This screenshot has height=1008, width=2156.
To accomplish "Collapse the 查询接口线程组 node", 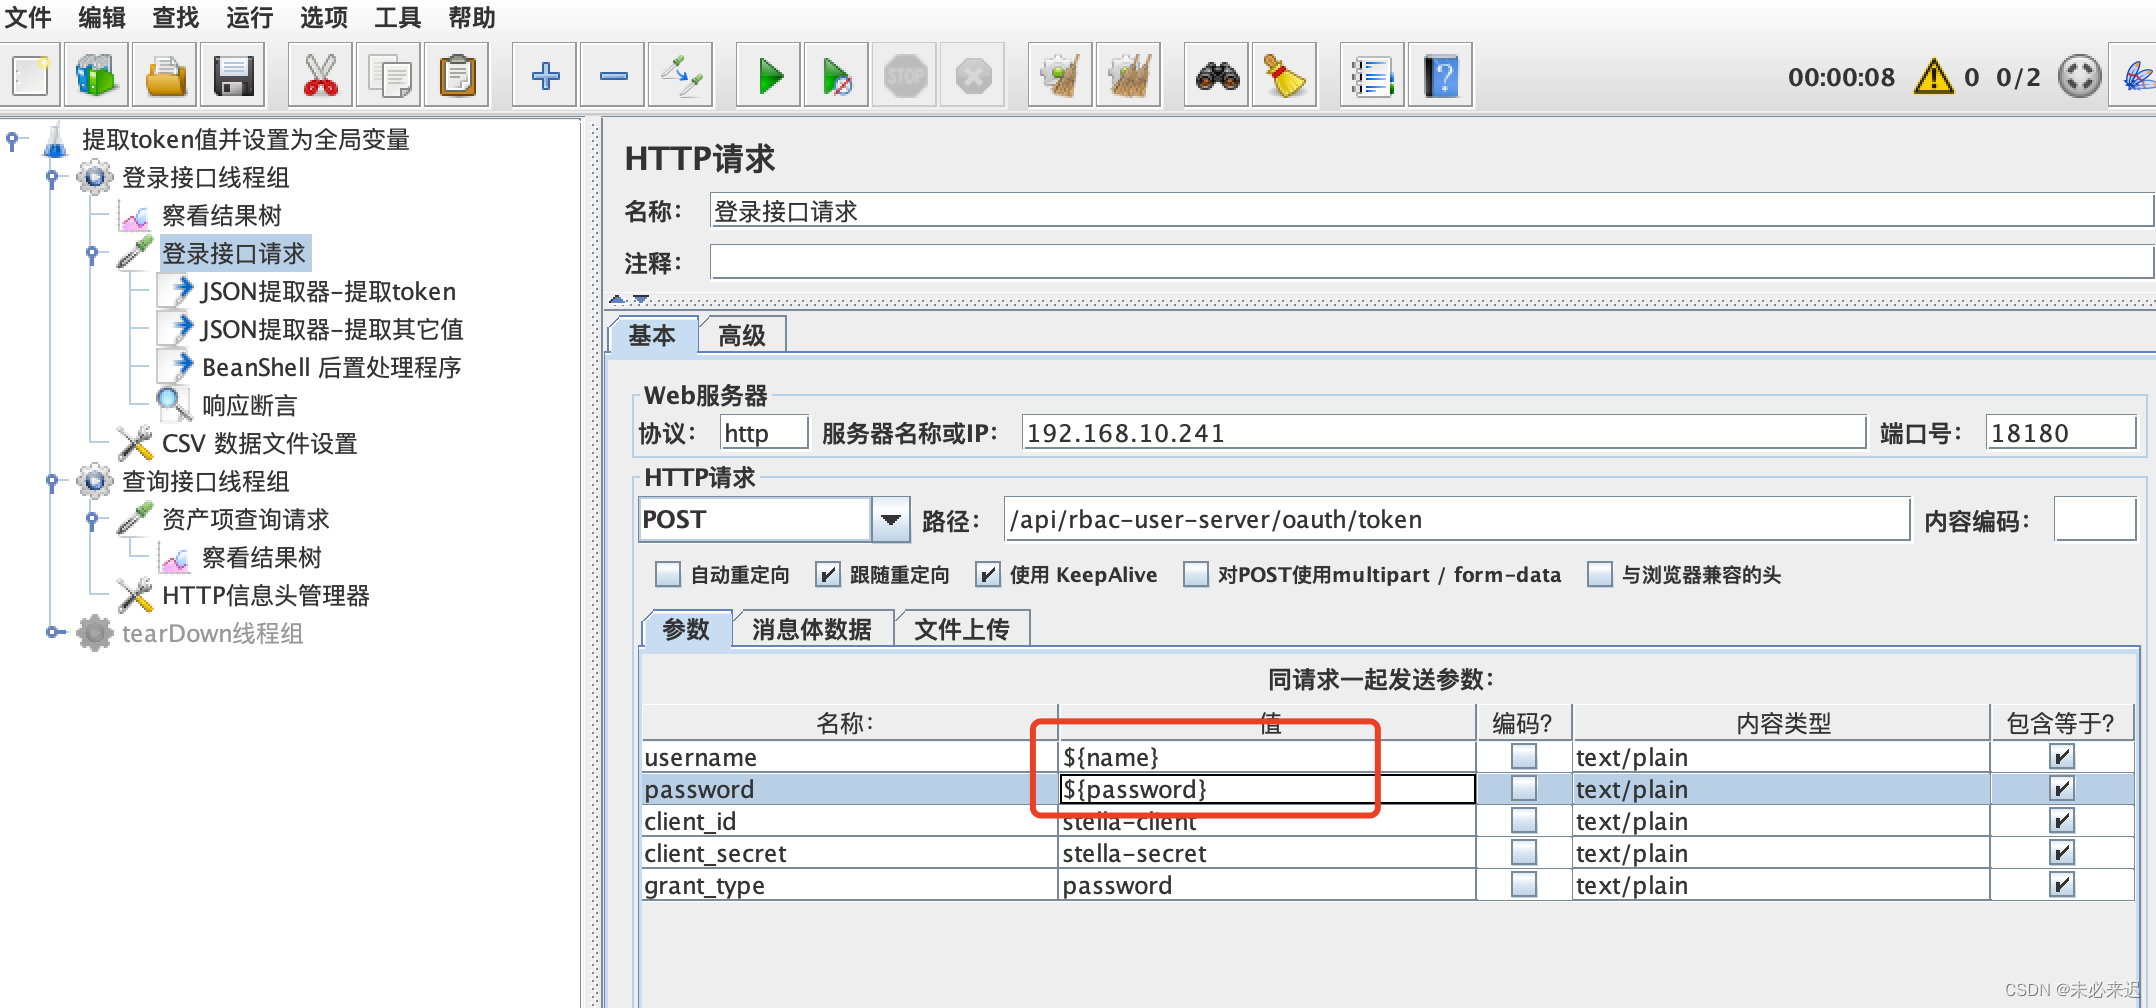I will tap(52, 481).
